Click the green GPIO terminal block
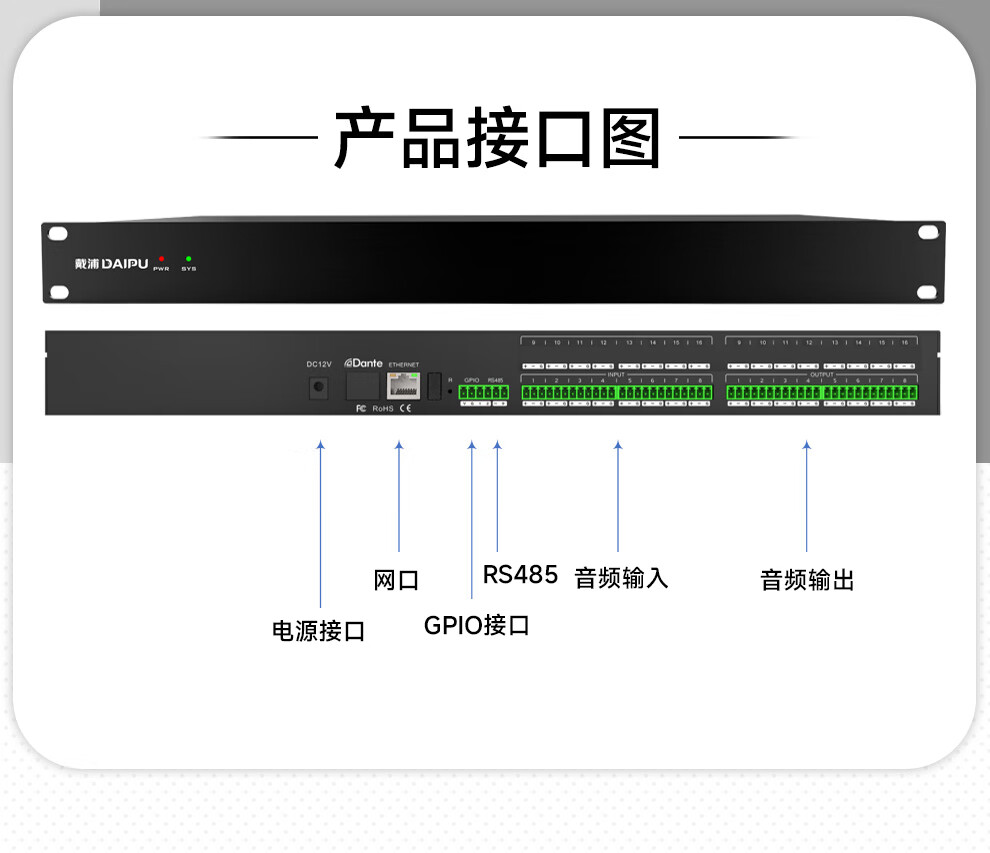This screenshot has width=990, height=853. coord(472,393)
